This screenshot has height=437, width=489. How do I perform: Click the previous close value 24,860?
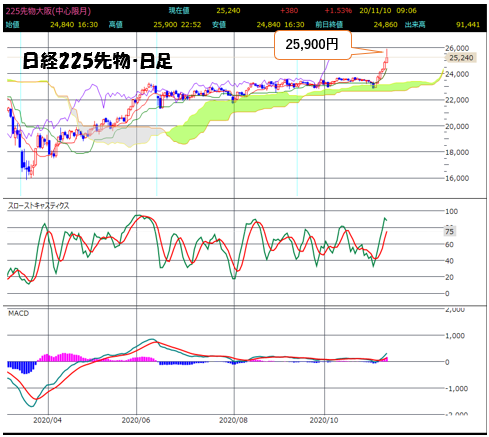point(385,25)
